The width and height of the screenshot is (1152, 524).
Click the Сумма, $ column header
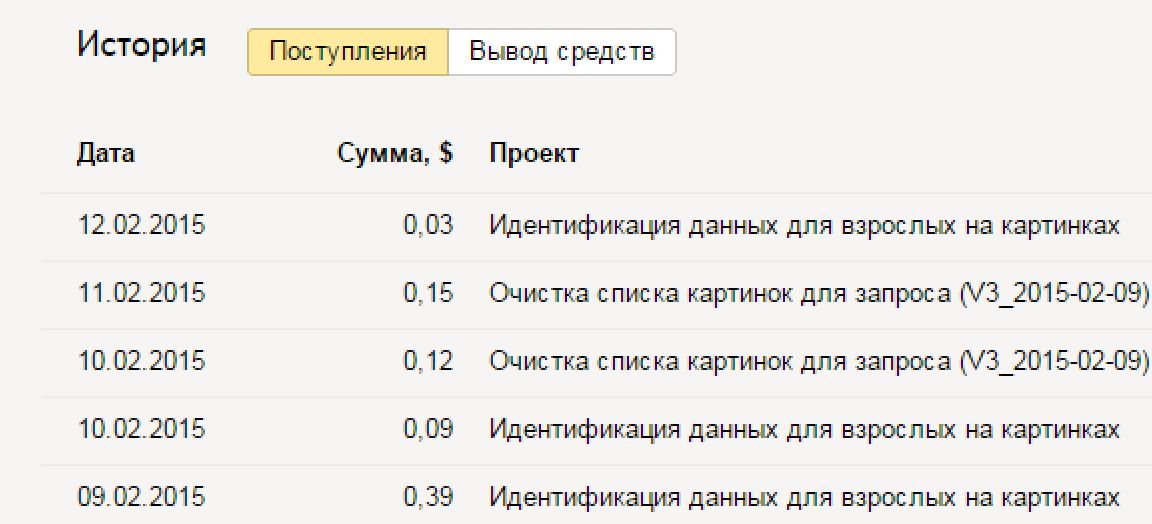click(x=395, y=154)
